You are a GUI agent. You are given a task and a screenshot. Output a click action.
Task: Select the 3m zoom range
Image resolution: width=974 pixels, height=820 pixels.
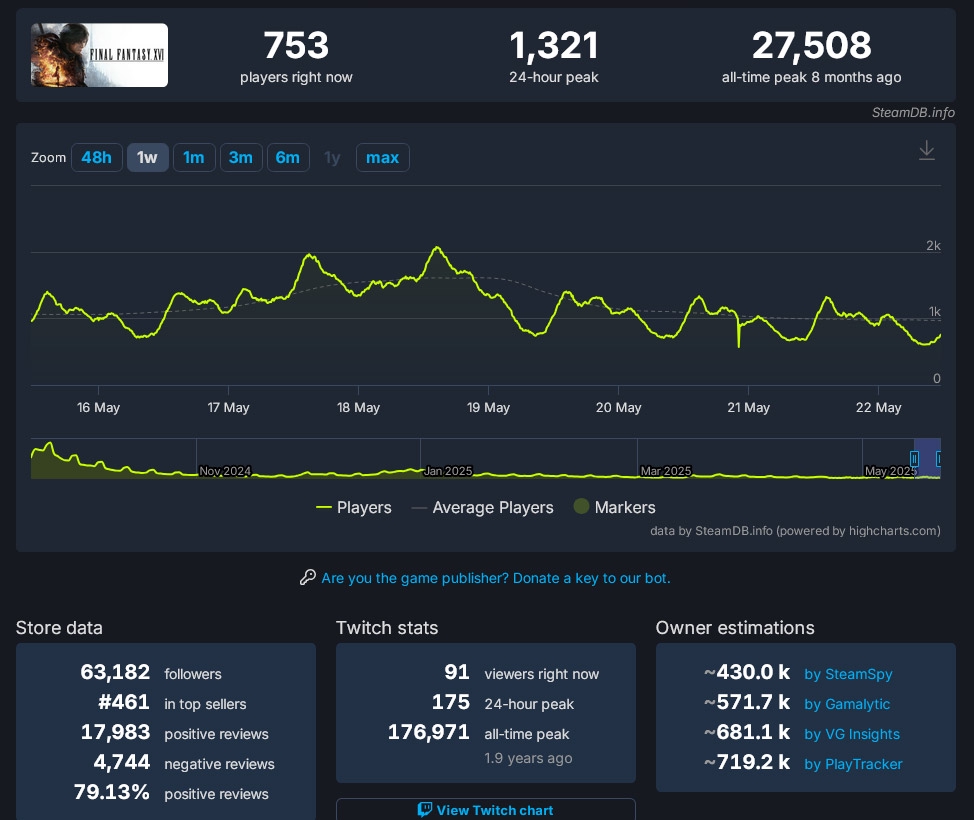point(241,158)
